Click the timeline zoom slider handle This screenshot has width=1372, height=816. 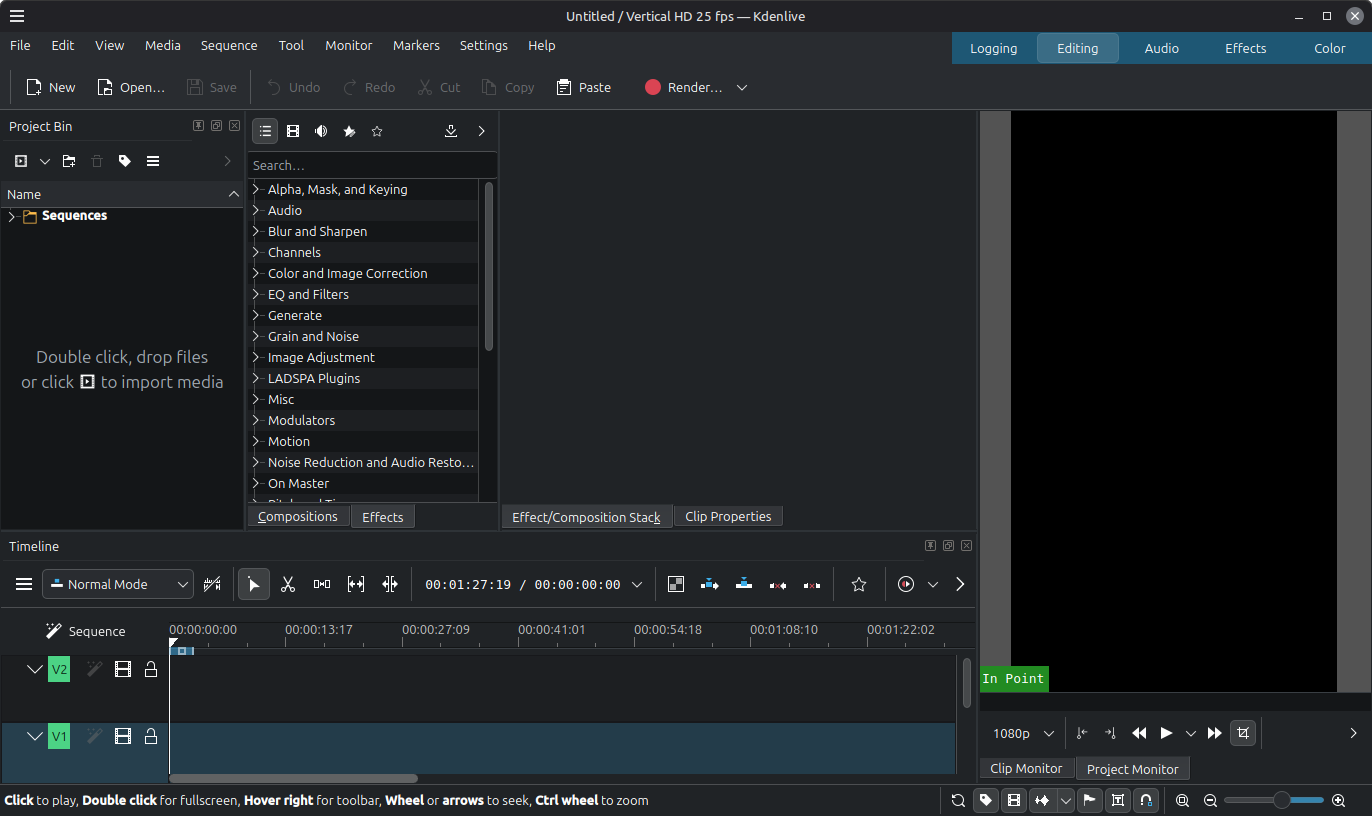[x=1281, y=800]
